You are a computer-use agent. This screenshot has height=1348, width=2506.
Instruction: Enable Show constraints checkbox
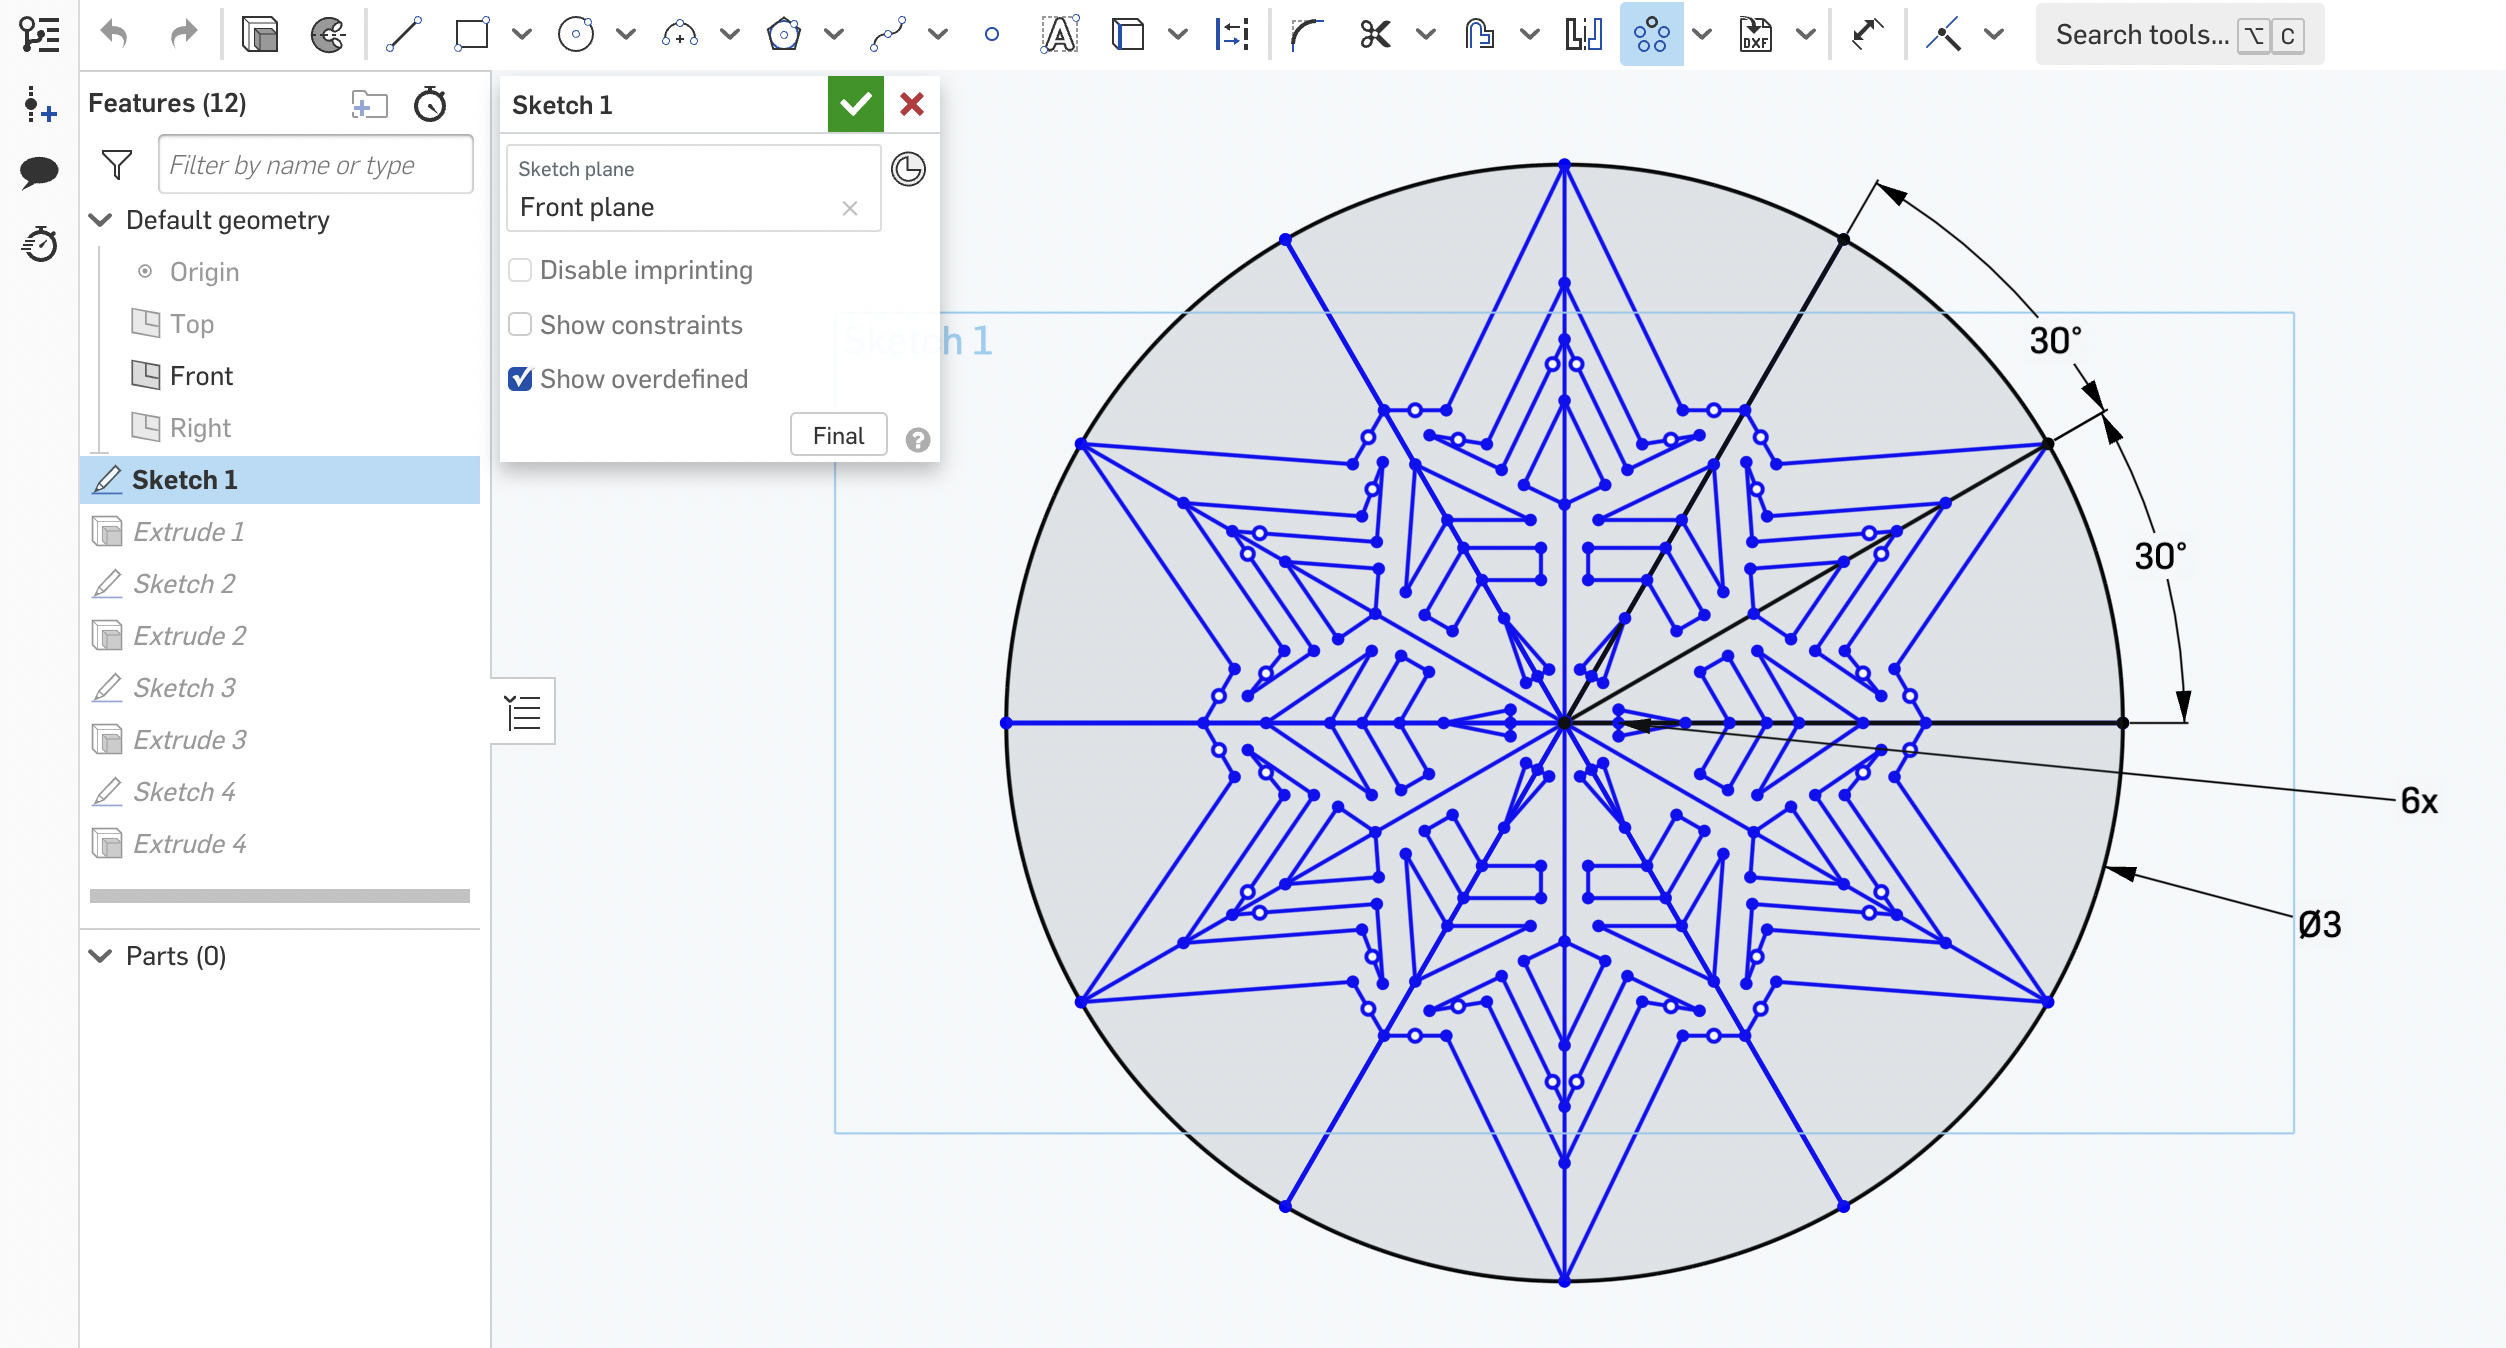[x=519, y=324]
